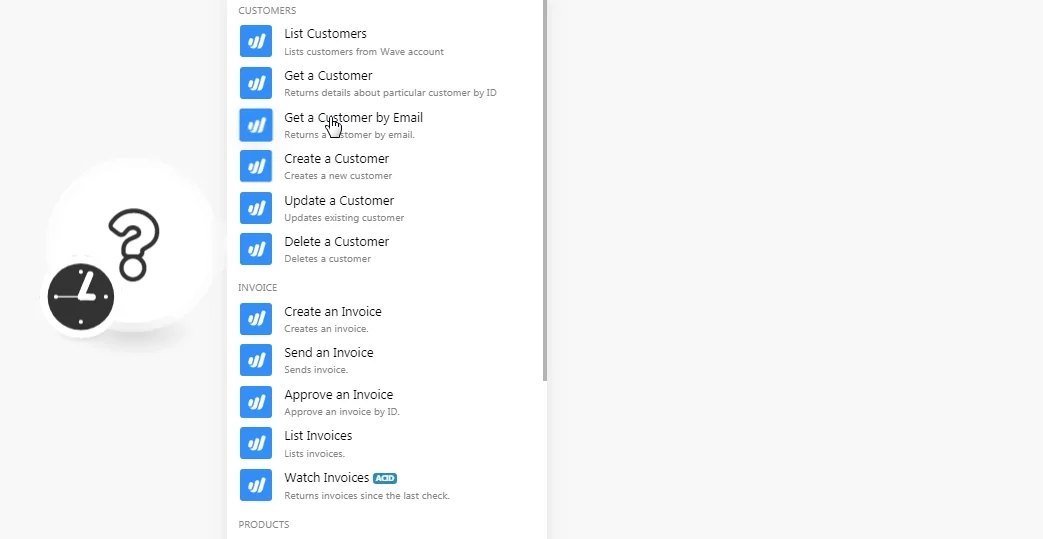Click the ACID tag on Watch Invoices
Image resolution: width=1043 pixels, height=539 pixels.
(x=384, y=478)
